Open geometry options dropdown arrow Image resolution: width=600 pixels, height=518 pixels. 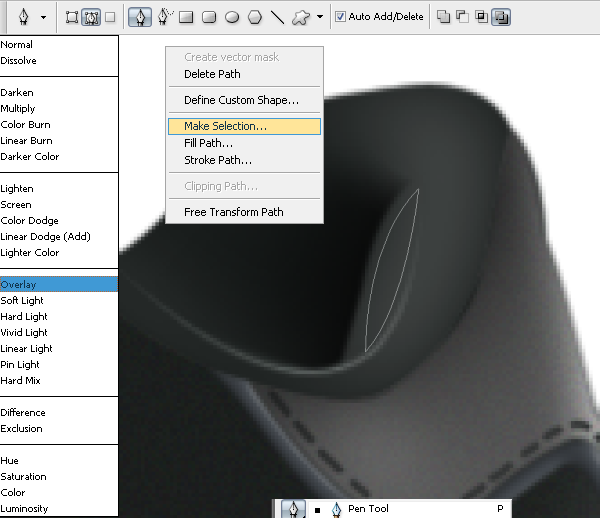pos(320,16)
